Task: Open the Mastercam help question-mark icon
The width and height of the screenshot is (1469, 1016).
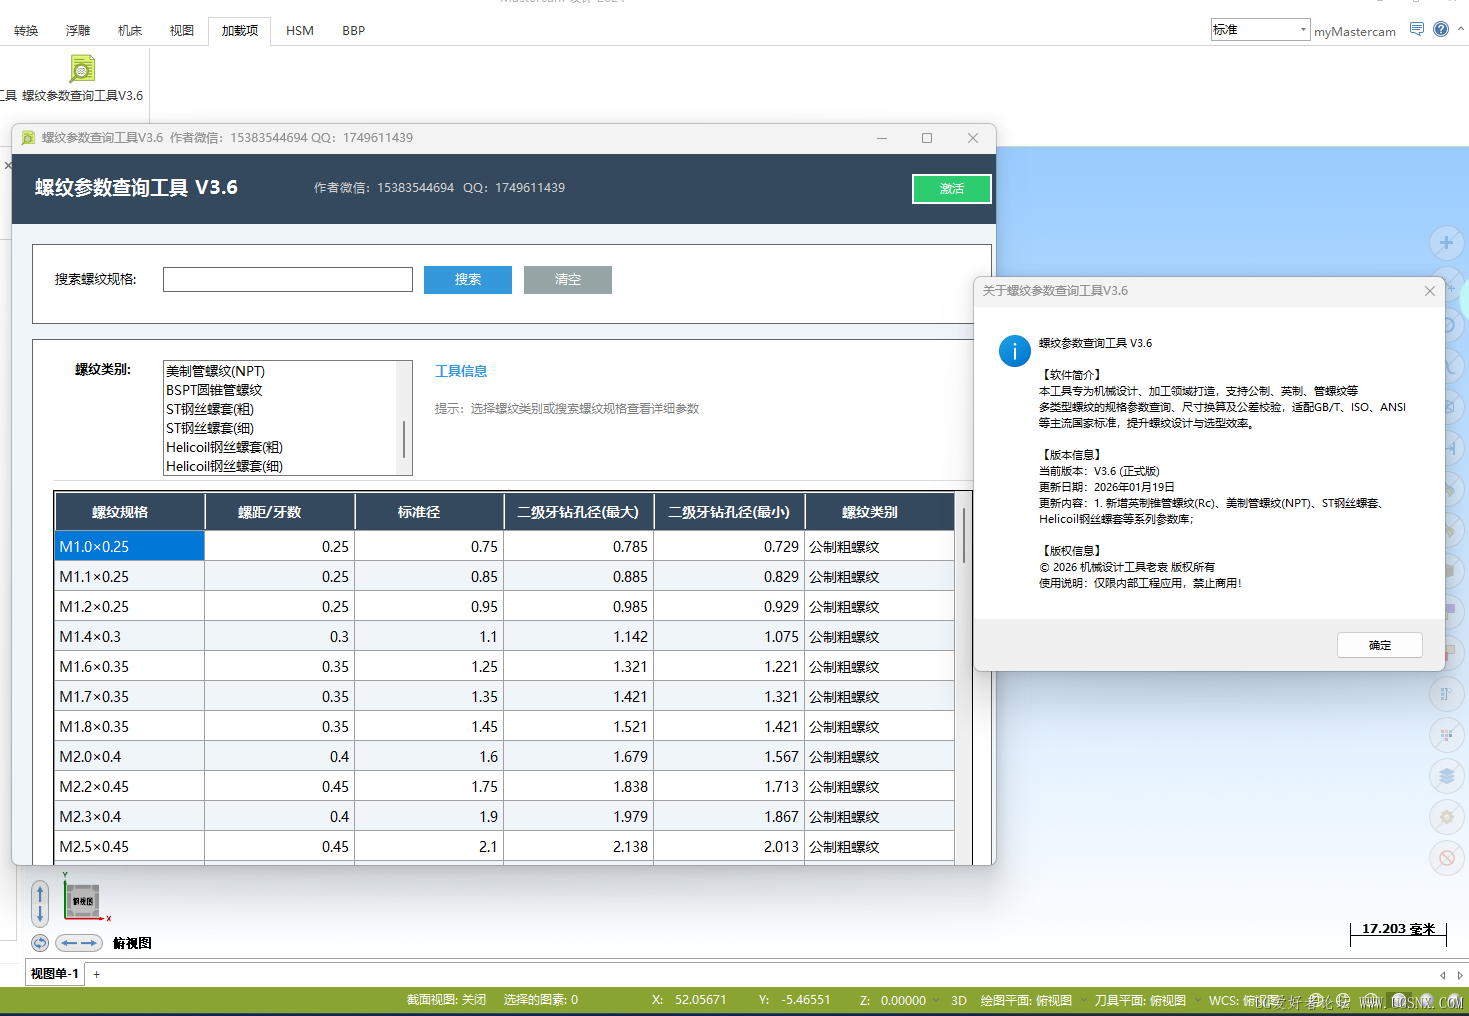Action: (x=1441, y=29)
